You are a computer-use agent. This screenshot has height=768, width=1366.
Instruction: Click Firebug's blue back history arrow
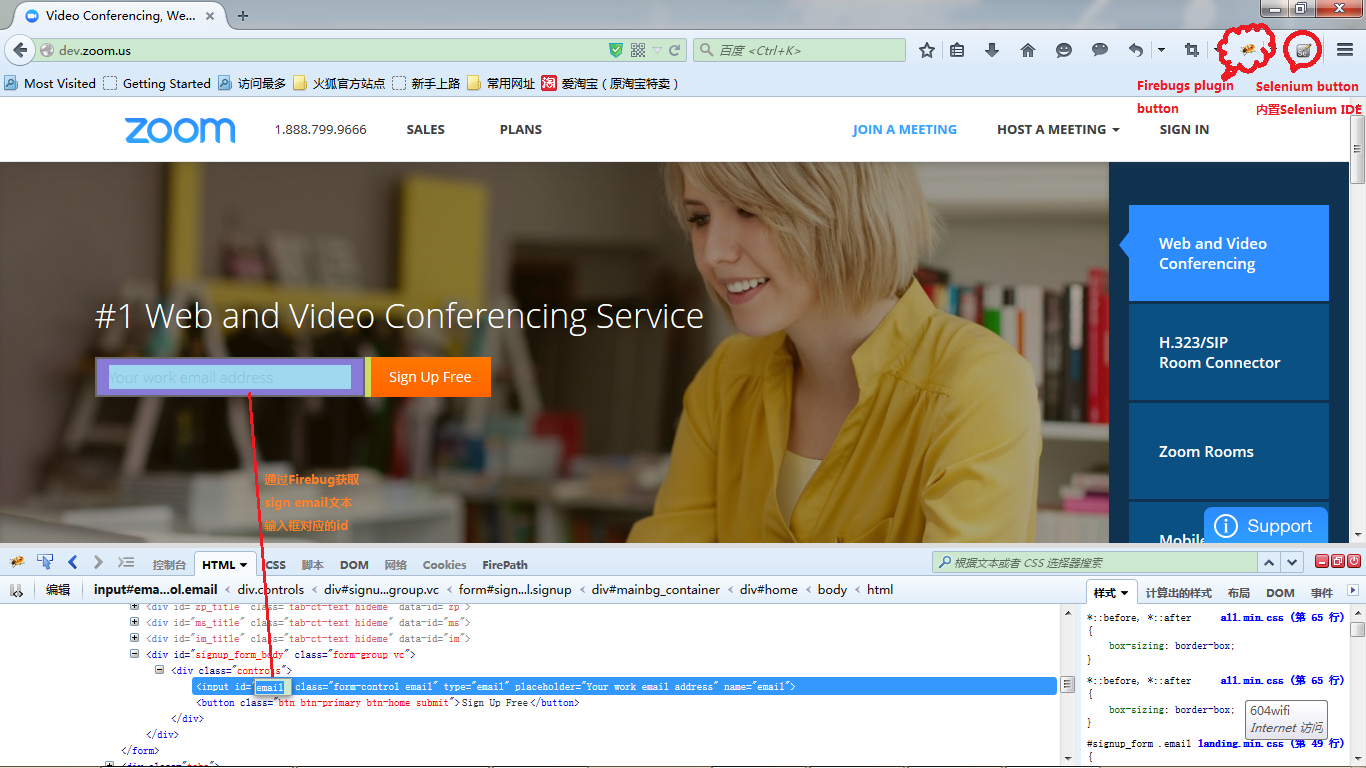(x=73, y=562)
